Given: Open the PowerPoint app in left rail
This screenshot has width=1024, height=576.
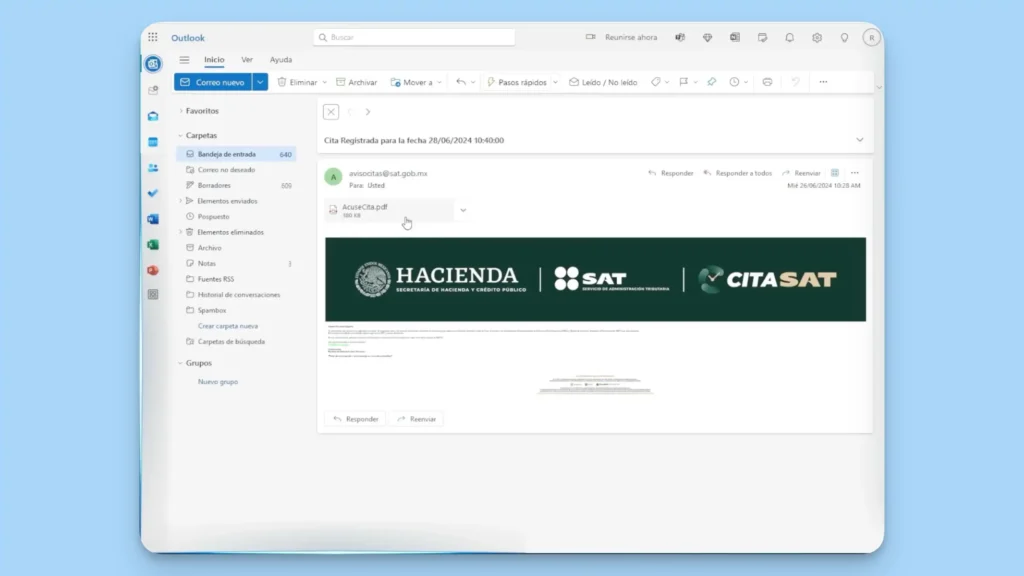Looking at the screenshot, I should (x=153, y=270).
